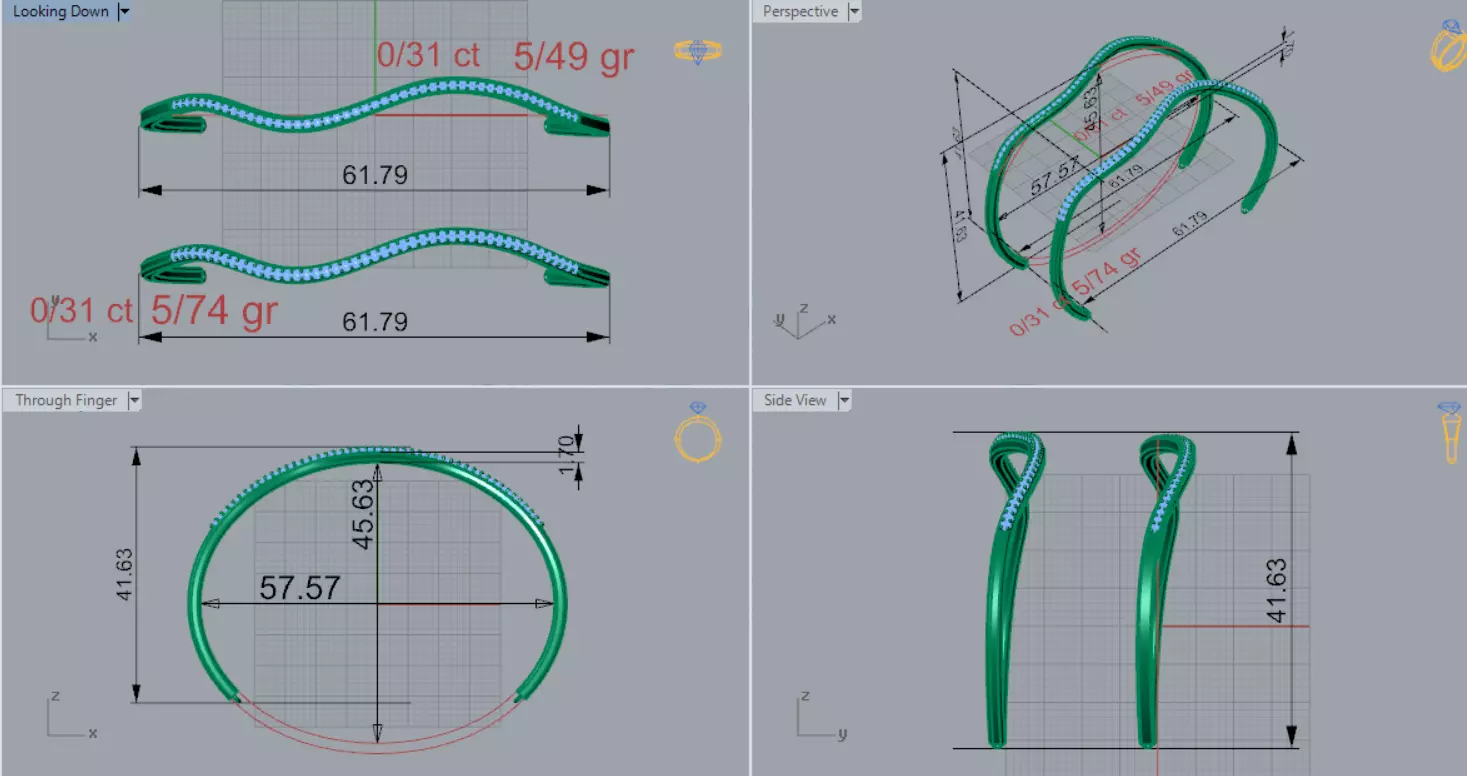Select the lower bangle model in Looking Down view
This screenshot has height=776, width=1467.
coord(375,256)
